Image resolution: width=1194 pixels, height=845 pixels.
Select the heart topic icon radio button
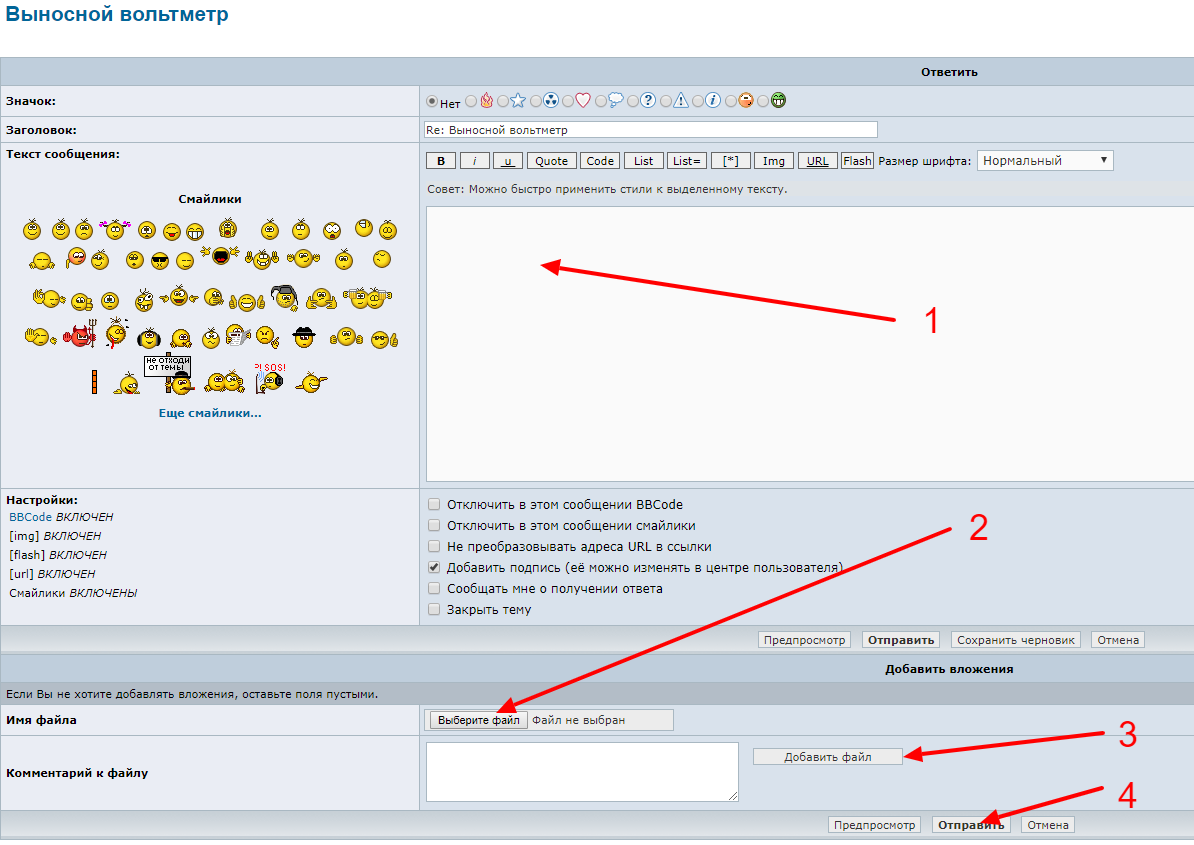tap(568, 101)
